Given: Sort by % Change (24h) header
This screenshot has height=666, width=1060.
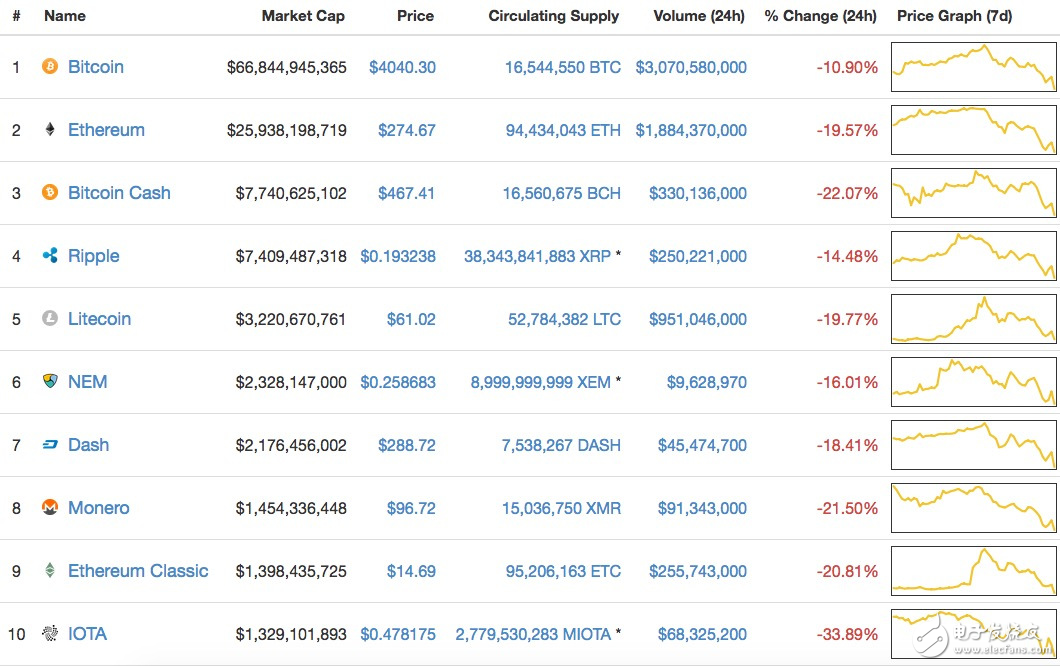Looking at the screenshot, I should (820, 16).
